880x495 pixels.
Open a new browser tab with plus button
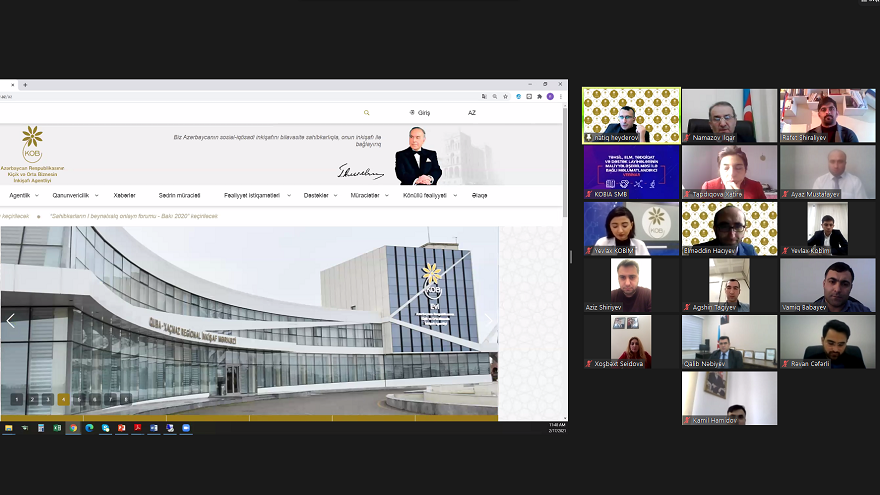tap(25, 85)
